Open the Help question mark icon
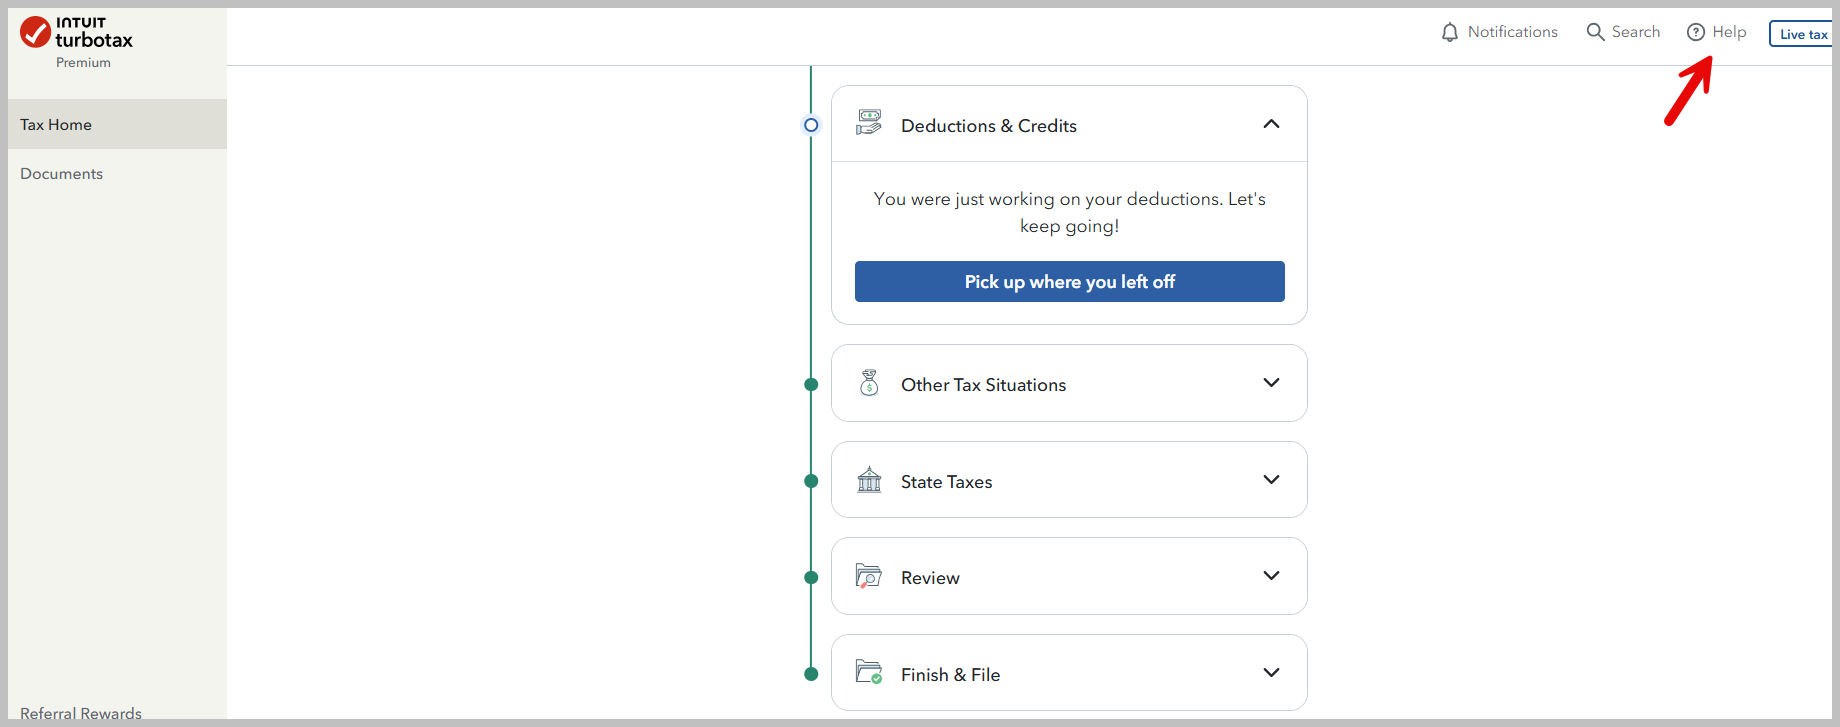Screen dimensions: 1840x727 point(1696,32)
